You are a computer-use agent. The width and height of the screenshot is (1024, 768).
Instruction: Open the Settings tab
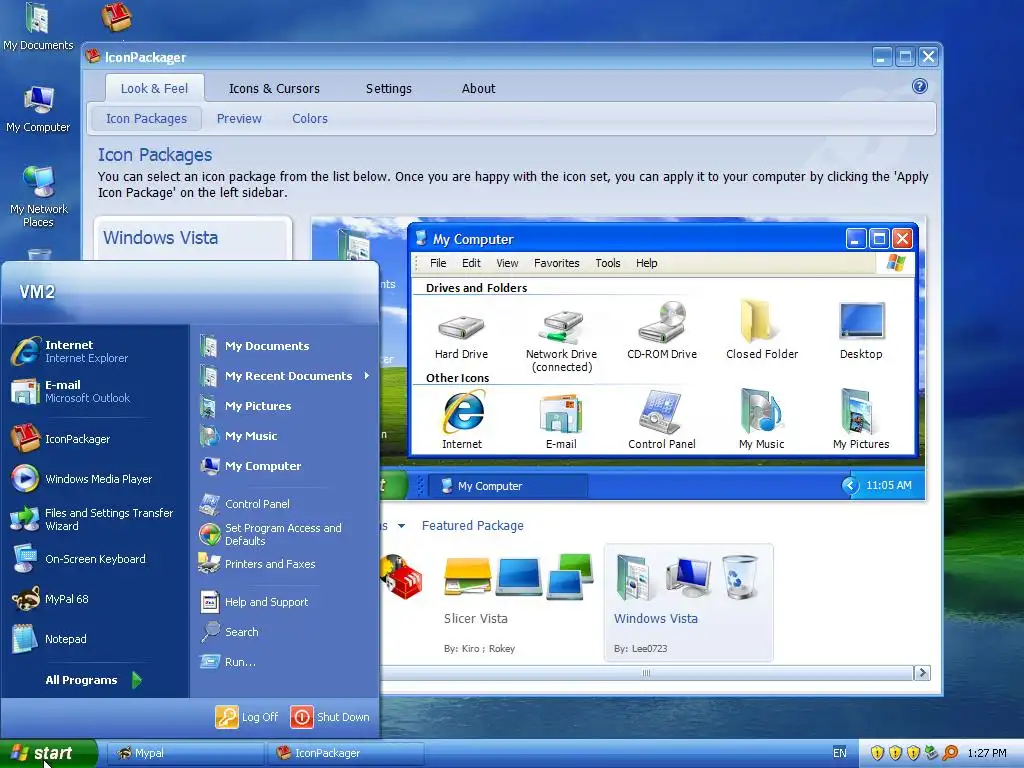[389, 88]
